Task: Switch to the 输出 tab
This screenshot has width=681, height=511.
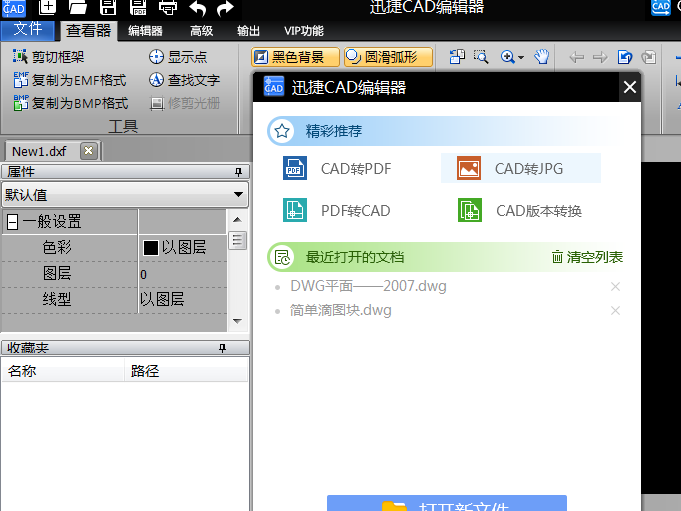Action: click(248, 31)
